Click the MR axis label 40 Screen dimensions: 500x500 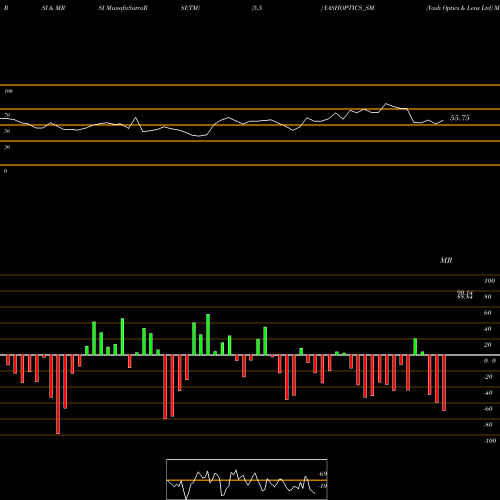pyautogui.click(x=487, y=329)
